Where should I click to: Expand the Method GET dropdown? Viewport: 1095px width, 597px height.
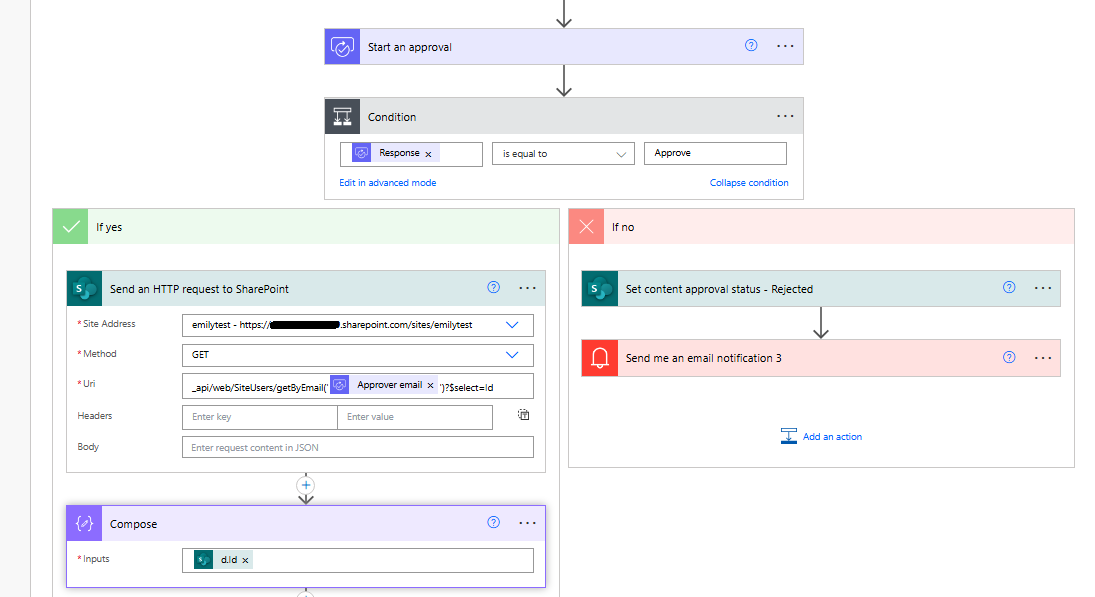512,355
